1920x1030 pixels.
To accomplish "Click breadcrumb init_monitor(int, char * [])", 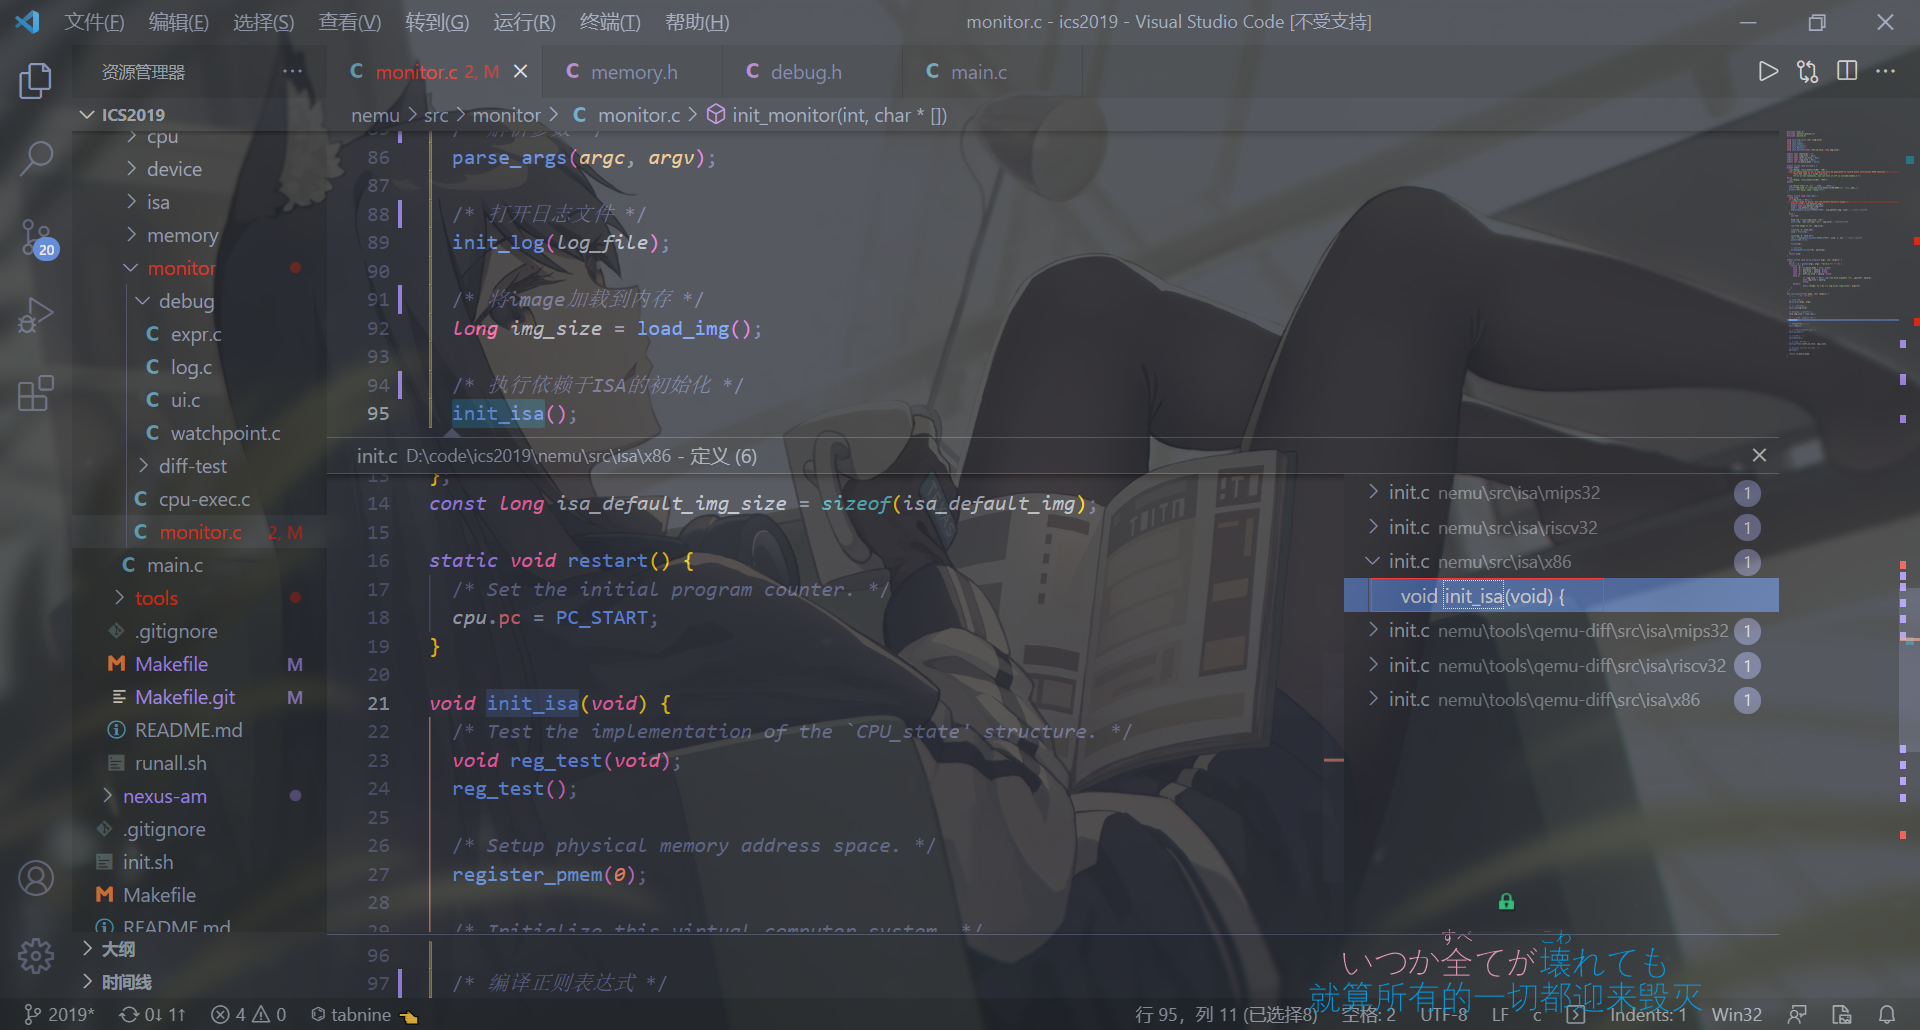I will point(827,115).
